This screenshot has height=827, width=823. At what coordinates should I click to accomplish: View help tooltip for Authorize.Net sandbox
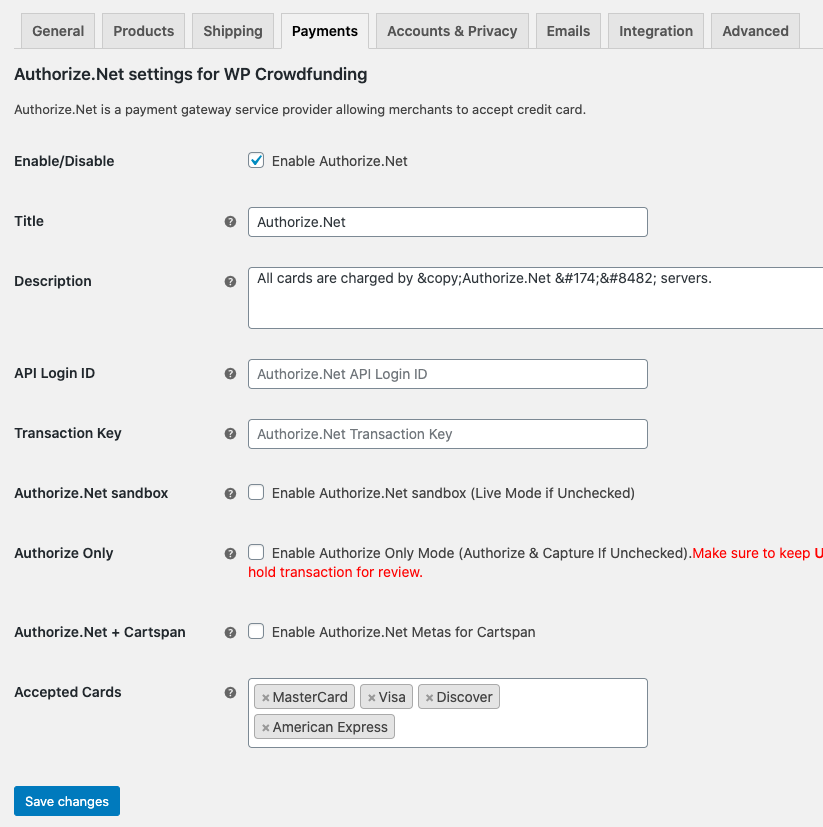(230, 494)
